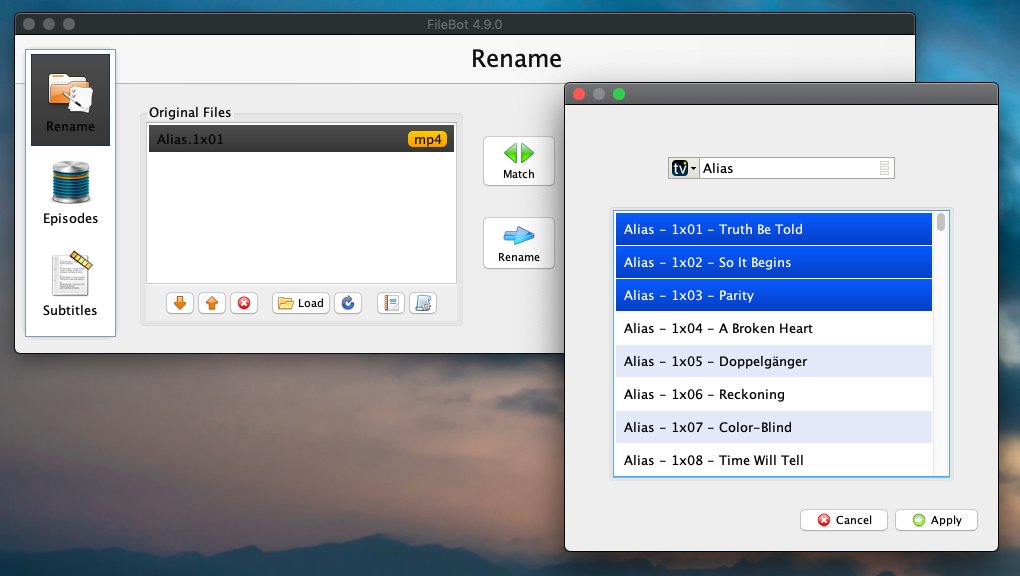Click the Apply button in dialog
This screenshot has height=576, width=1020.
936,520
